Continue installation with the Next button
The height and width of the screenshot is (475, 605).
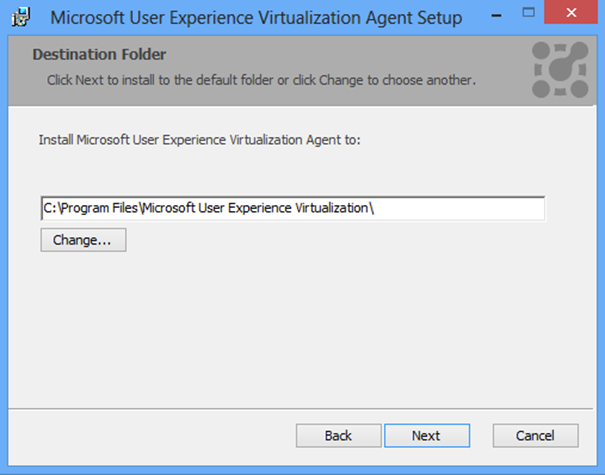[x=427, y=436]
